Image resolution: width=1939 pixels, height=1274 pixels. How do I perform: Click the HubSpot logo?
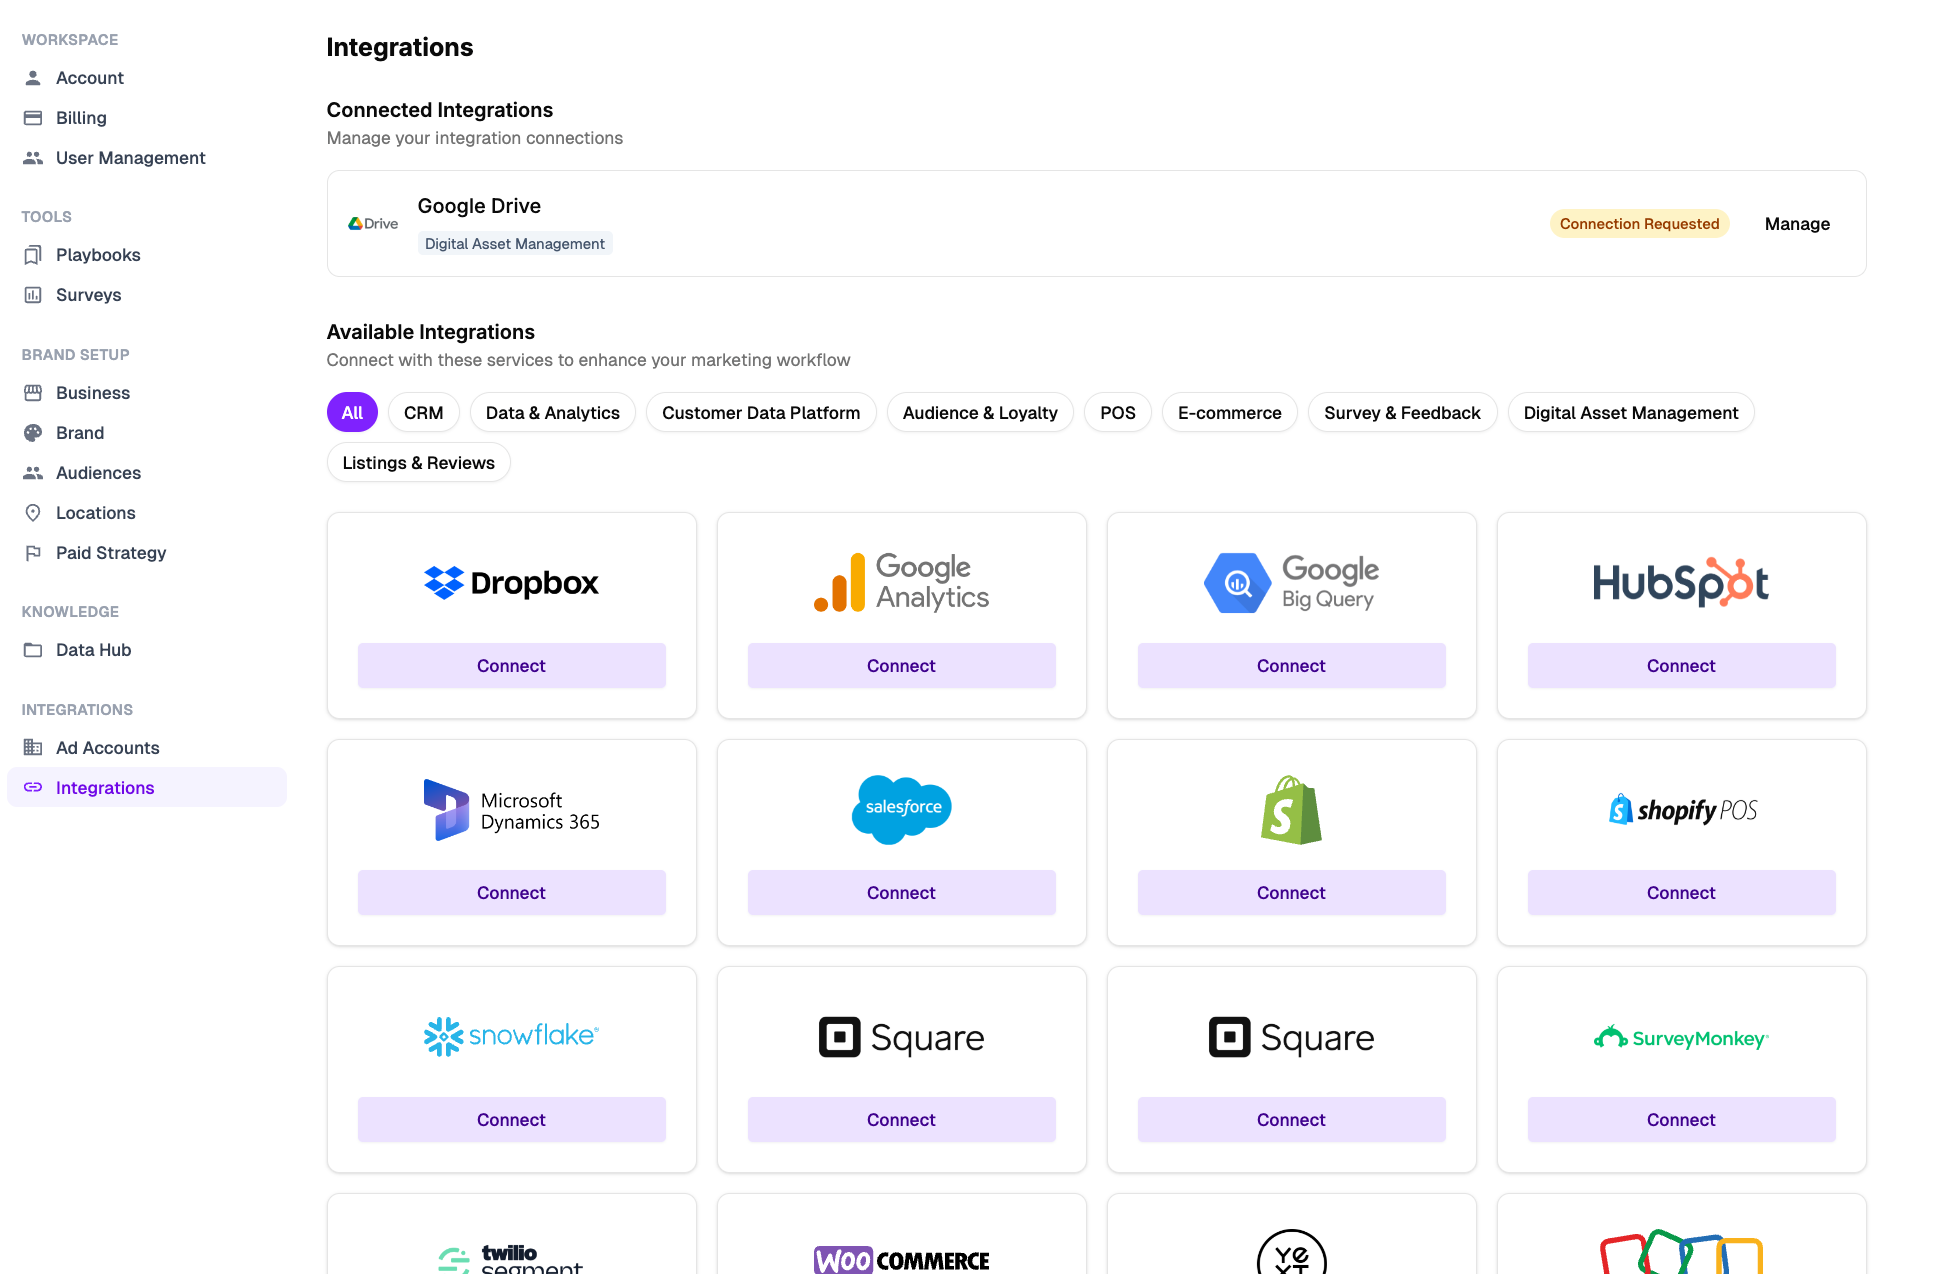pyautogui.click(x=1681, y=582)
